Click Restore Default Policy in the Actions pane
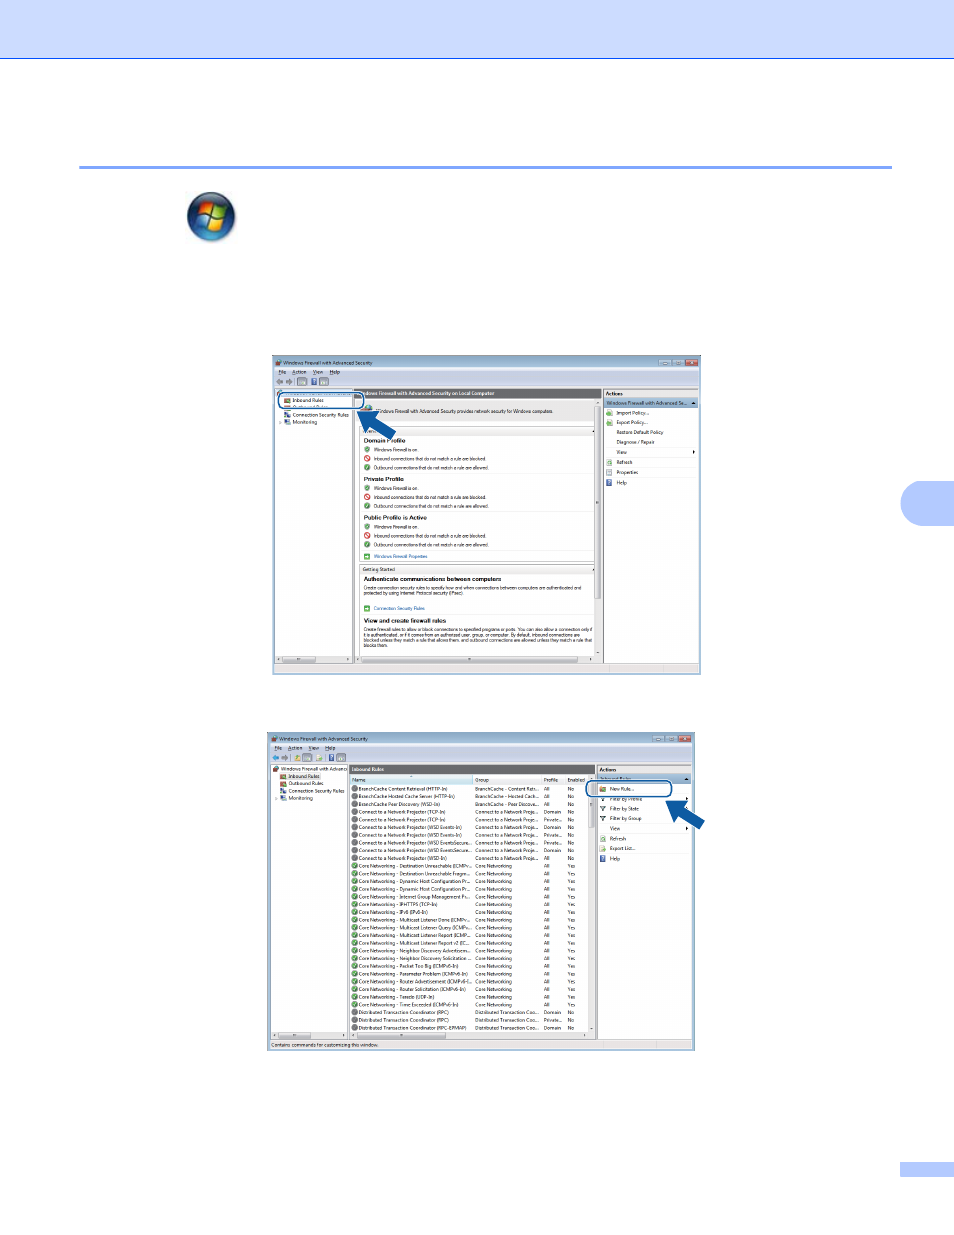This screenshot has height=1235, width=954. click(x=640, y=432)
